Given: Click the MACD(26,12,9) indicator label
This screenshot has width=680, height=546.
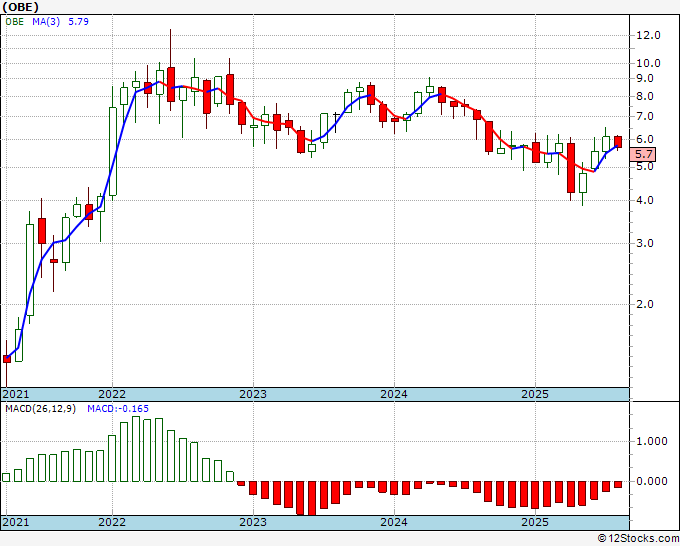Looking at the screenshot, I should [40, 409].
